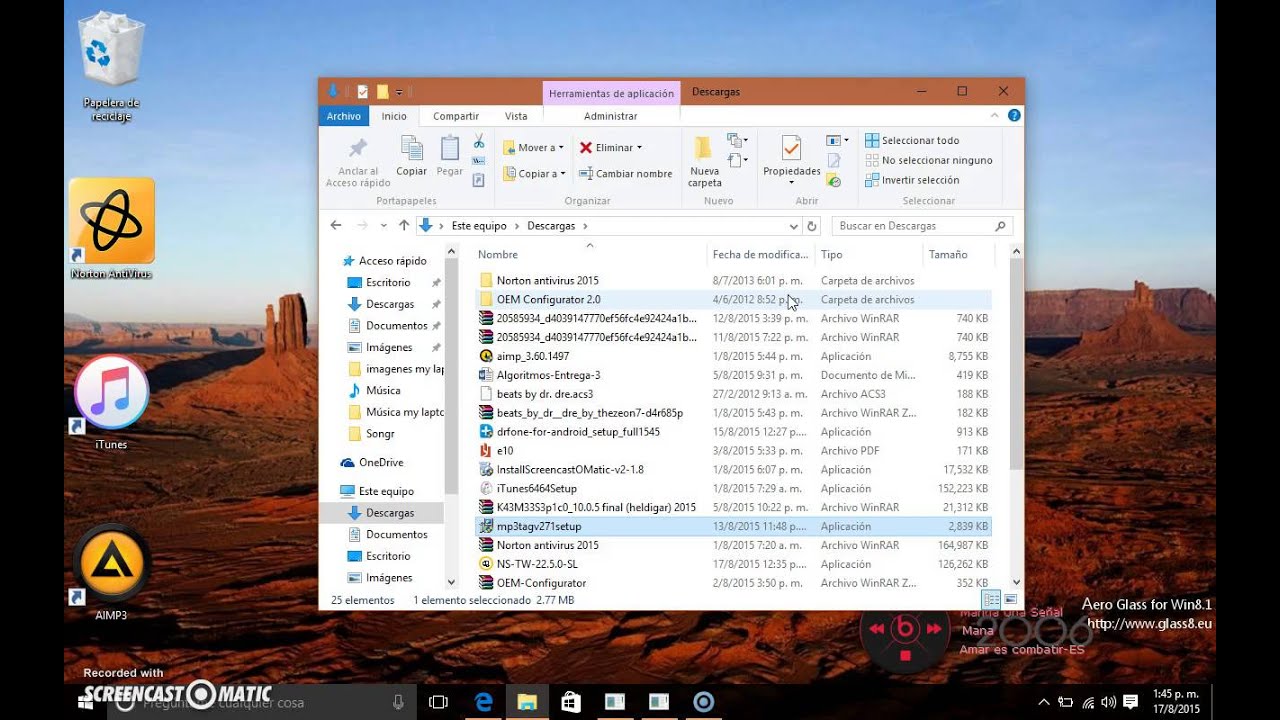Click Cambiar nombre button
The image size is (1280, 720).
[626, 173]
